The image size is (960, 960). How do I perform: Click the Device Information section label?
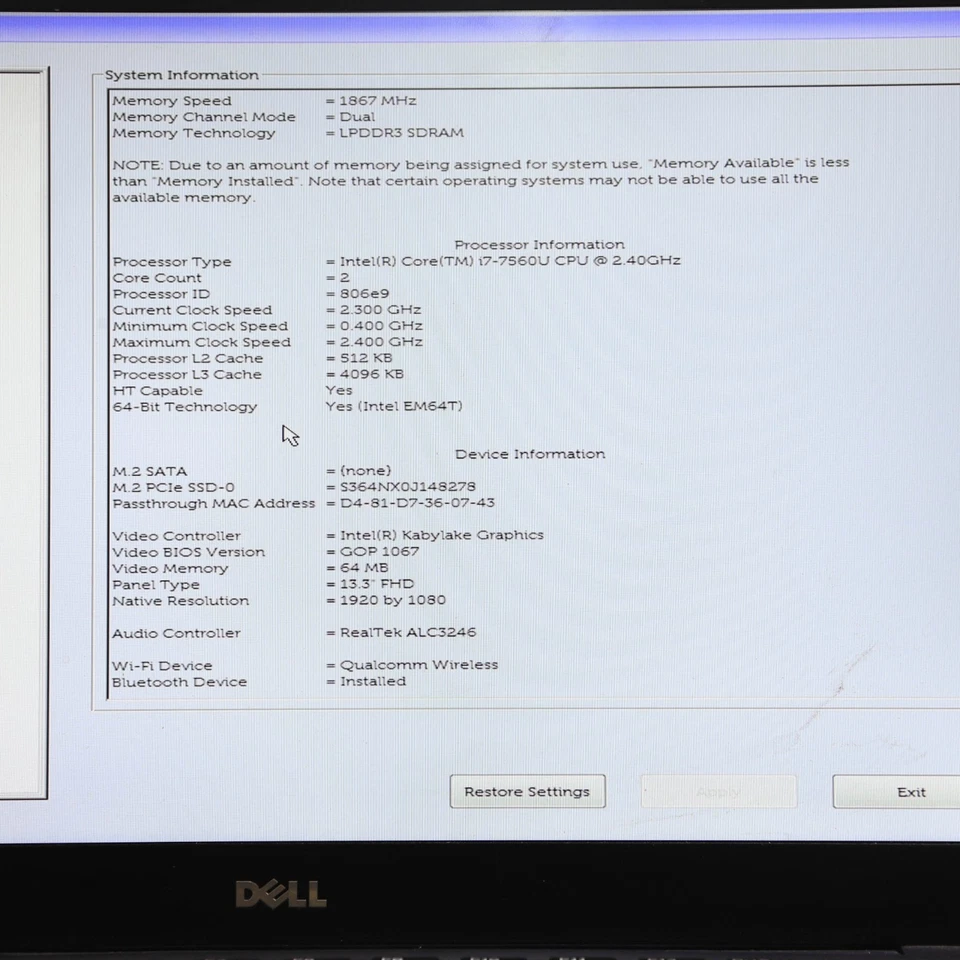(x=530, y=453)
